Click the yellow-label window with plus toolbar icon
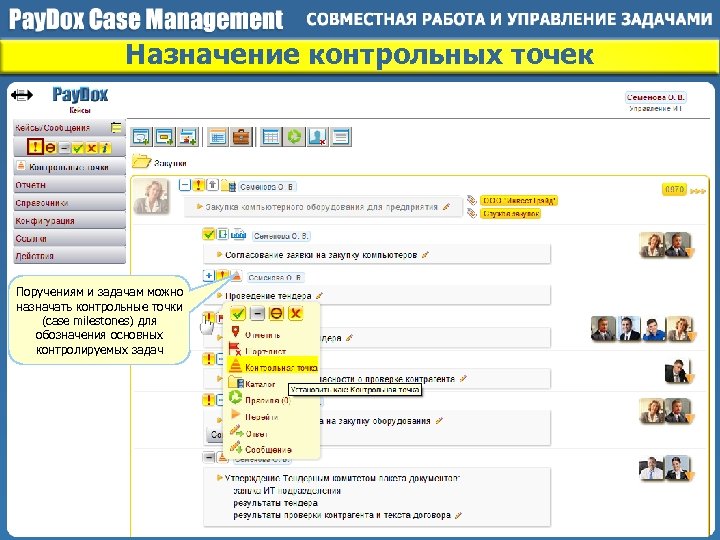 tap(165, 137)
